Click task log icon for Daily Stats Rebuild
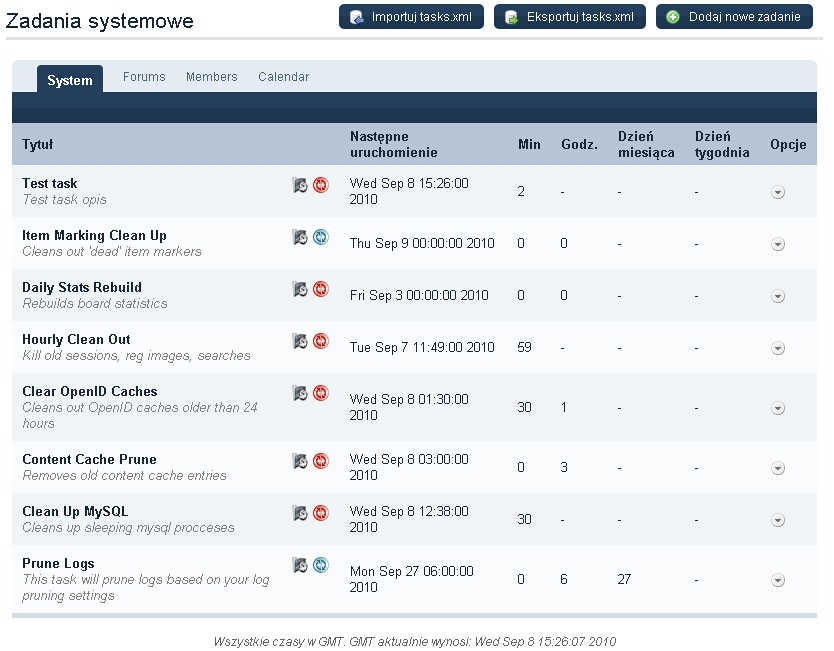Viewport: 834px width, 651px height. tap(299, 289)
